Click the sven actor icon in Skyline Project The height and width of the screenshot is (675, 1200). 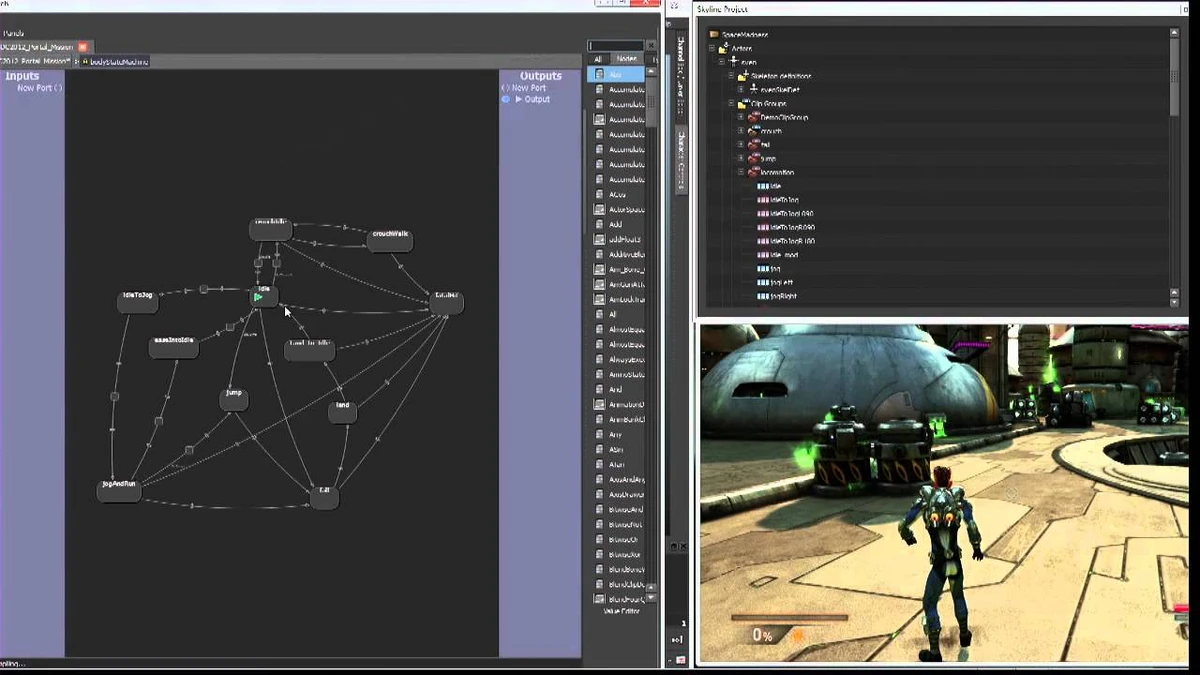point(733,62)
